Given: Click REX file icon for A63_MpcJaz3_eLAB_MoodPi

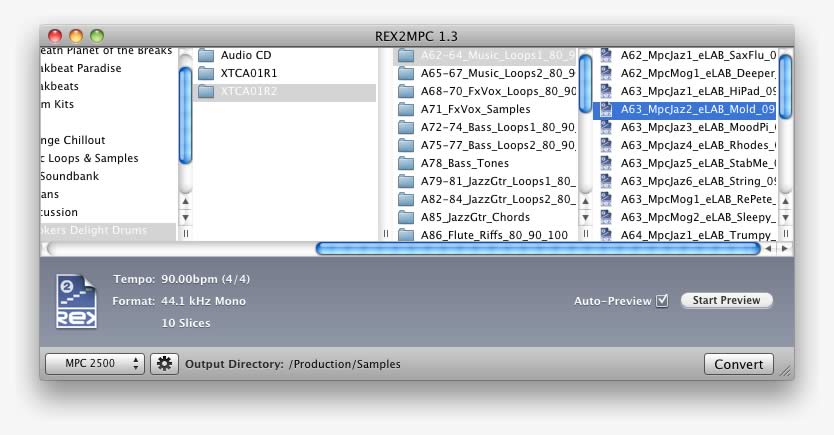Looking at the screenshot, I should coord(606,127).
